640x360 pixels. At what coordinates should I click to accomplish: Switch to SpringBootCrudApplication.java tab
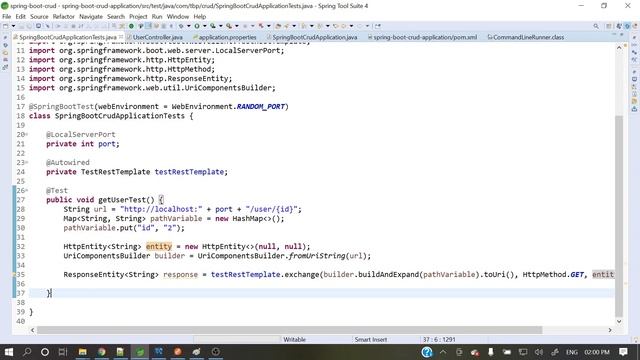(314, 37)
